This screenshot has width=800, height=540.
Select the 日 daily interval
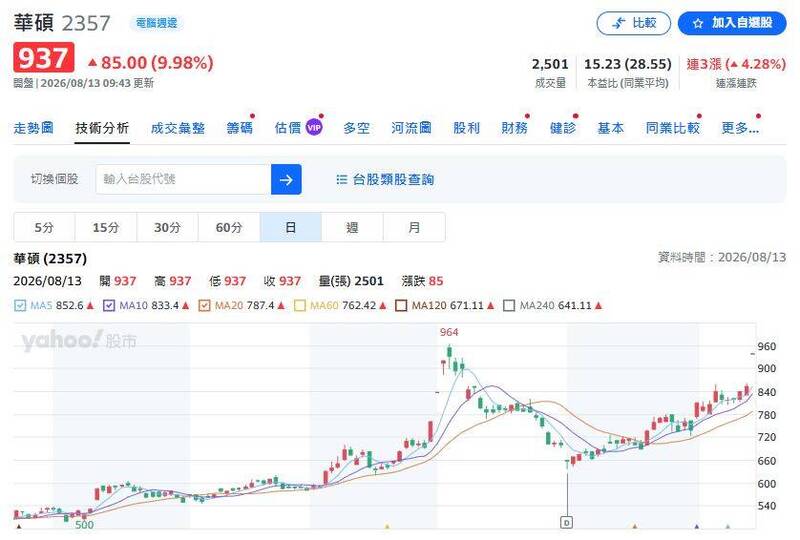click(x=291, y=227)
